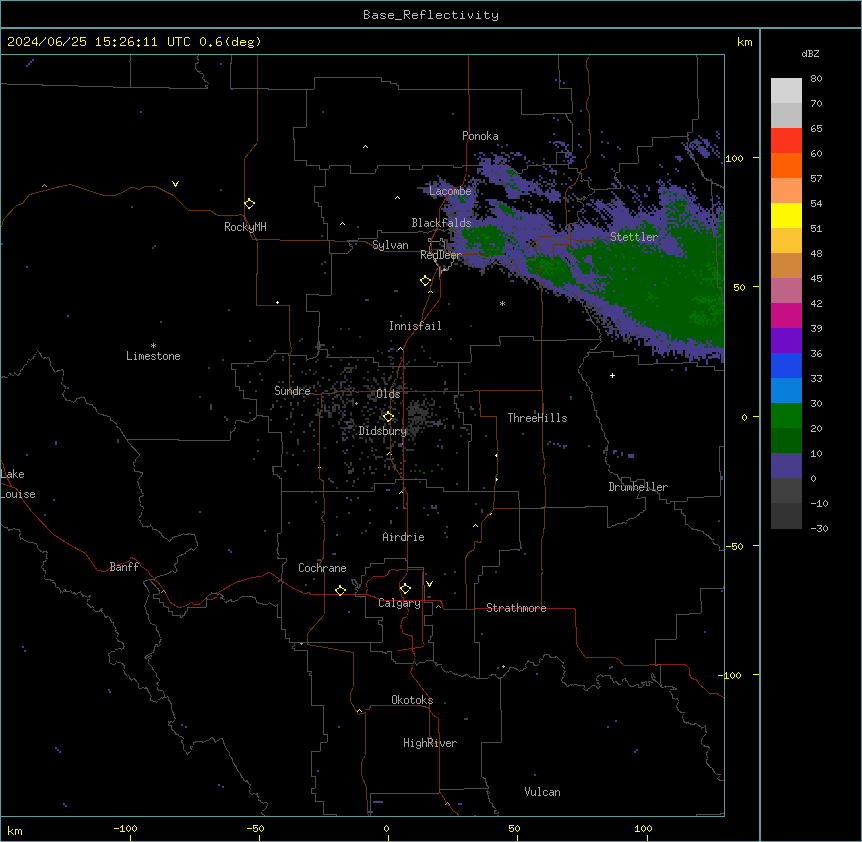
Task: Click the asterisk marker southeast of RedDeer
Action: click(x=502, y=303)
